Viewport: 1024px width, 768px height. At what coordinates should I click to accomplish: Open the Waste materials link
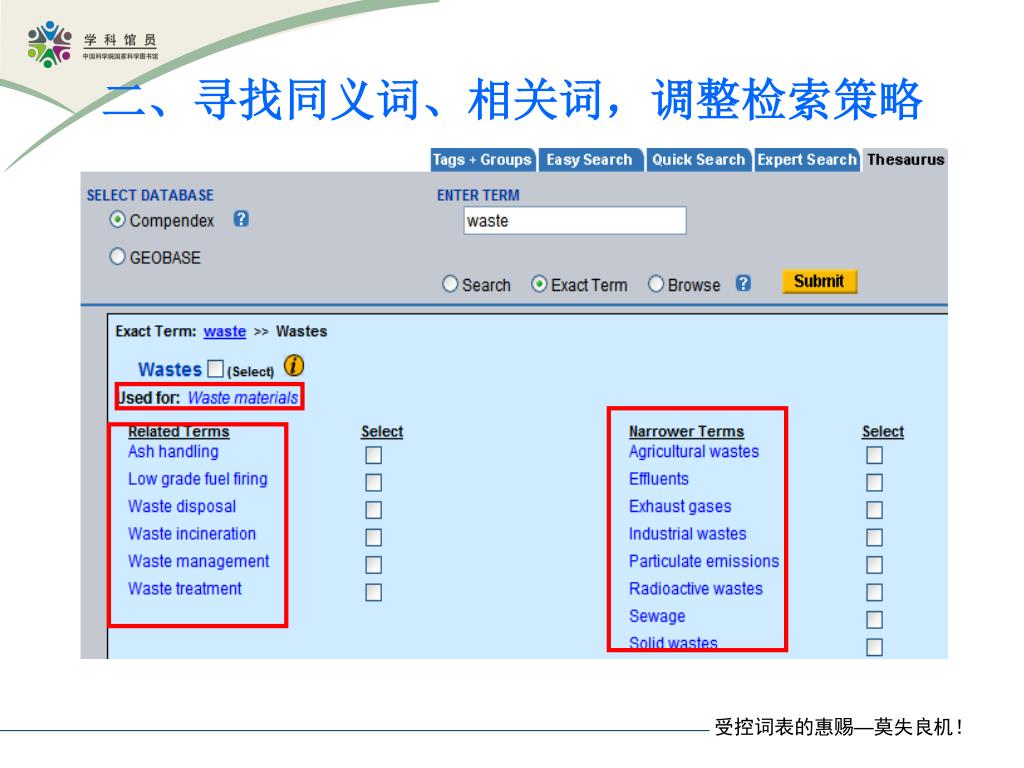click(243, 398)
